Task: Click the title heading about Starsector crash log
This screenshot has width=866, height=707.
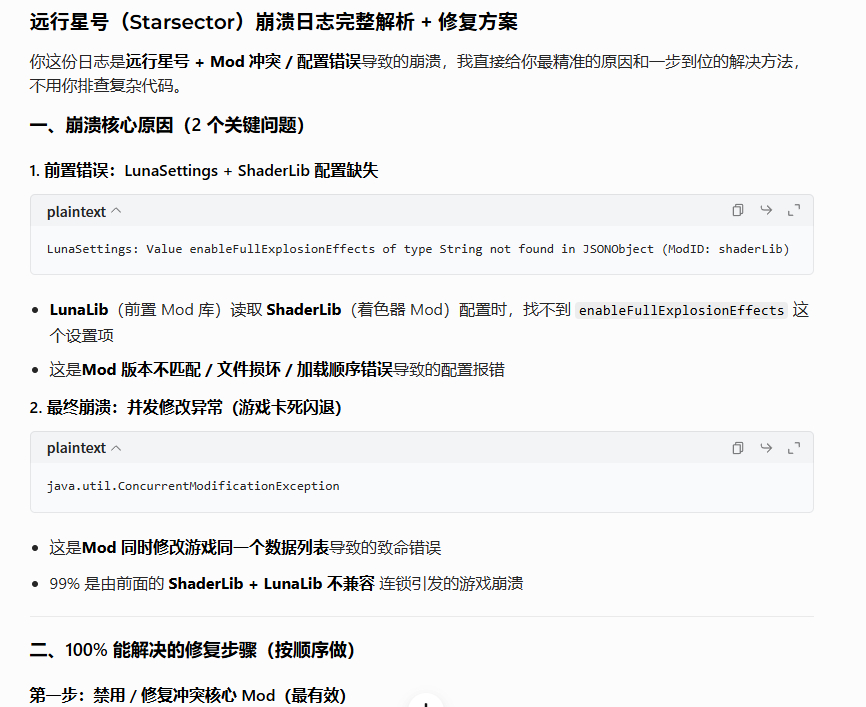Action: [x=273, y=22]
